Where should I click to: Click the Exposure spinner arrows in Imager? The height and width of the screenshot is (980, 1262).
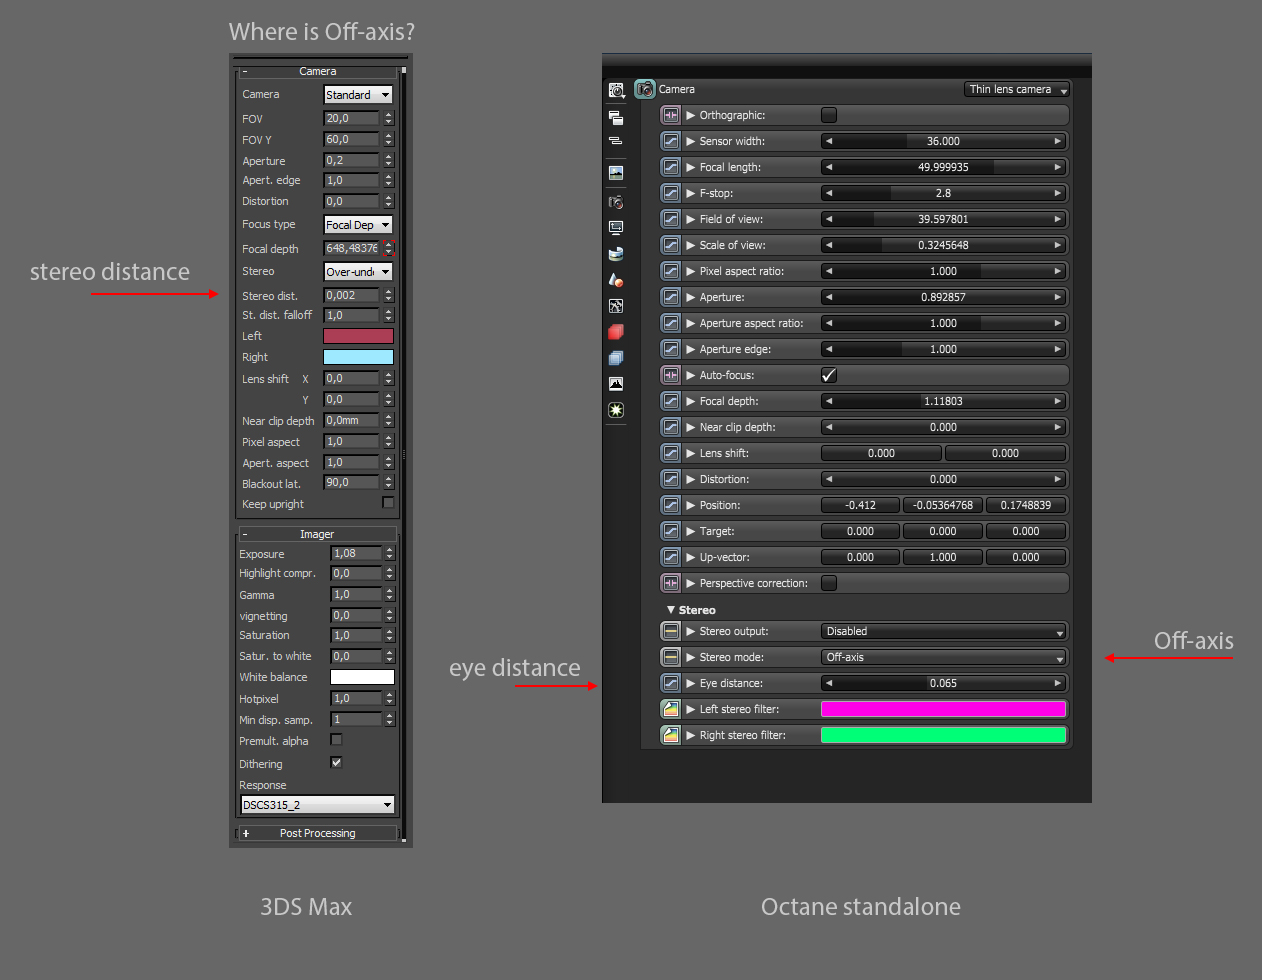click(x=389, y=553)
